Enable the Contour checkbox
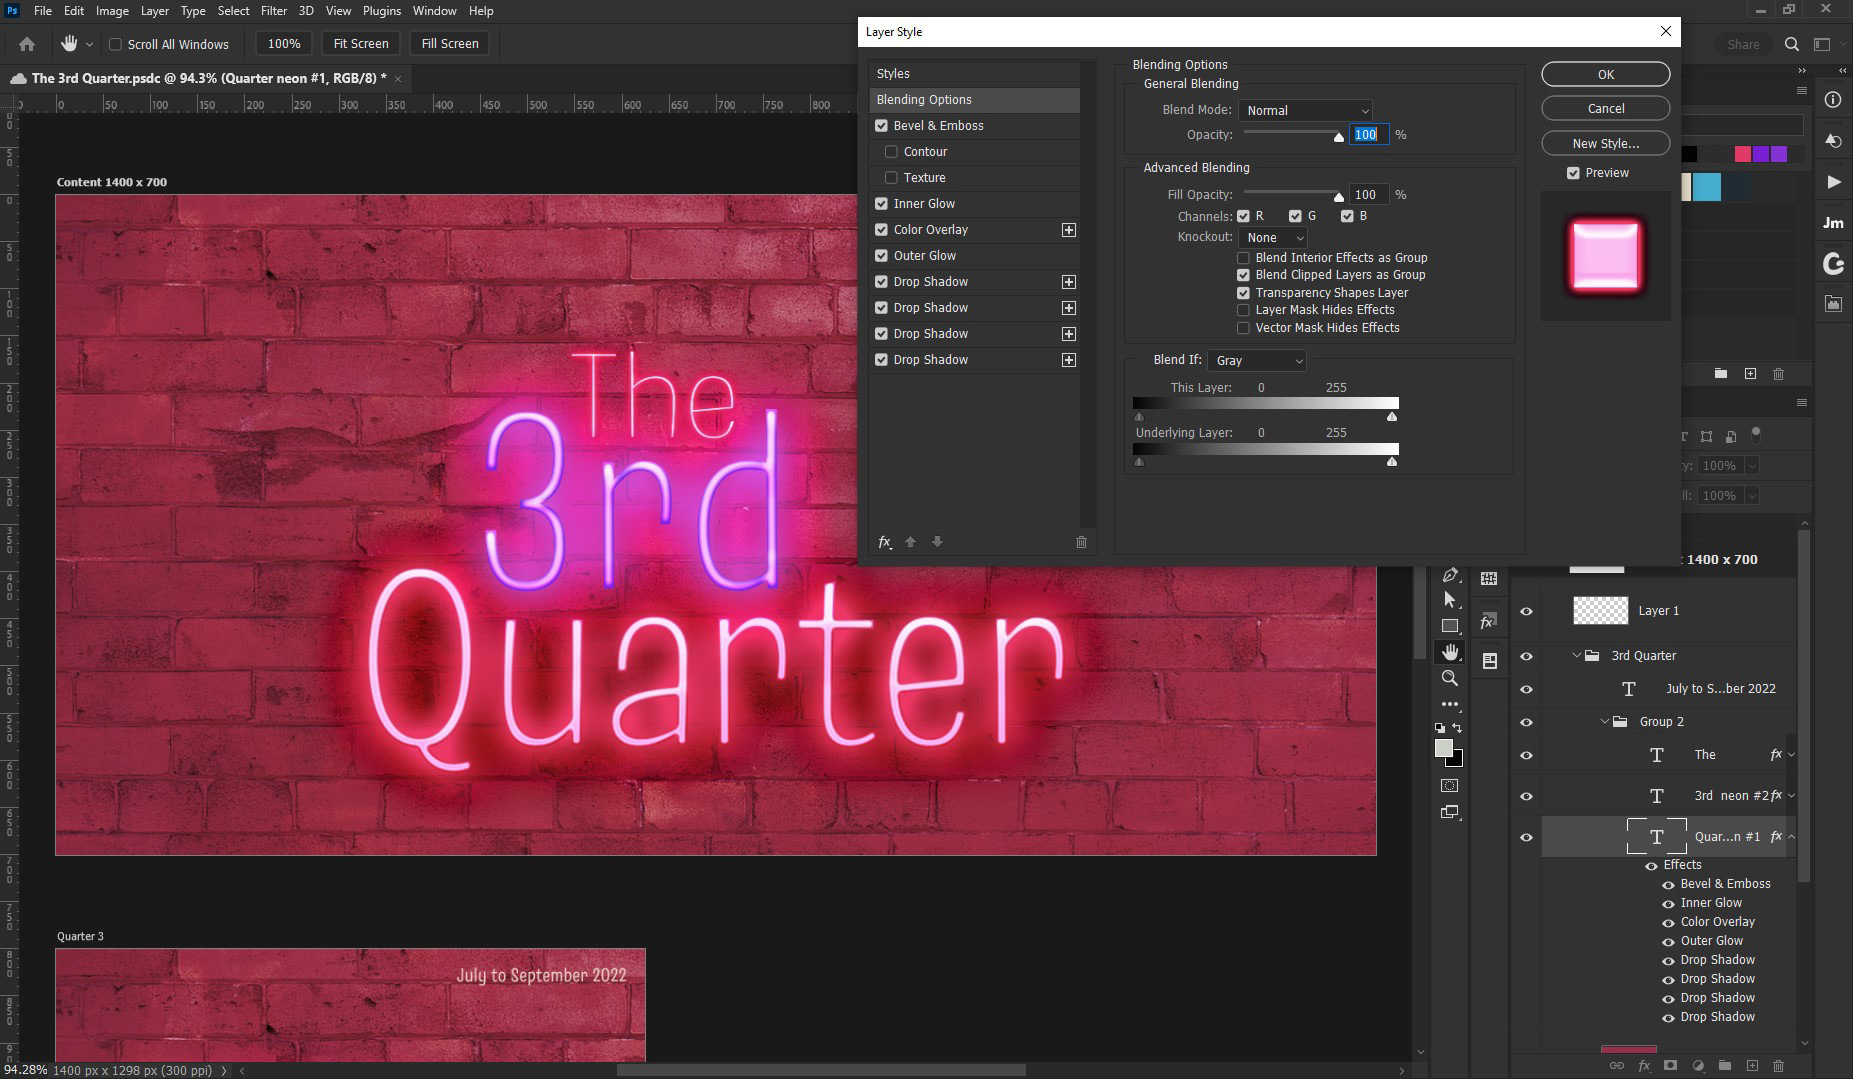Viewport: 1853px width, 1079px height. tap(891, 152)
